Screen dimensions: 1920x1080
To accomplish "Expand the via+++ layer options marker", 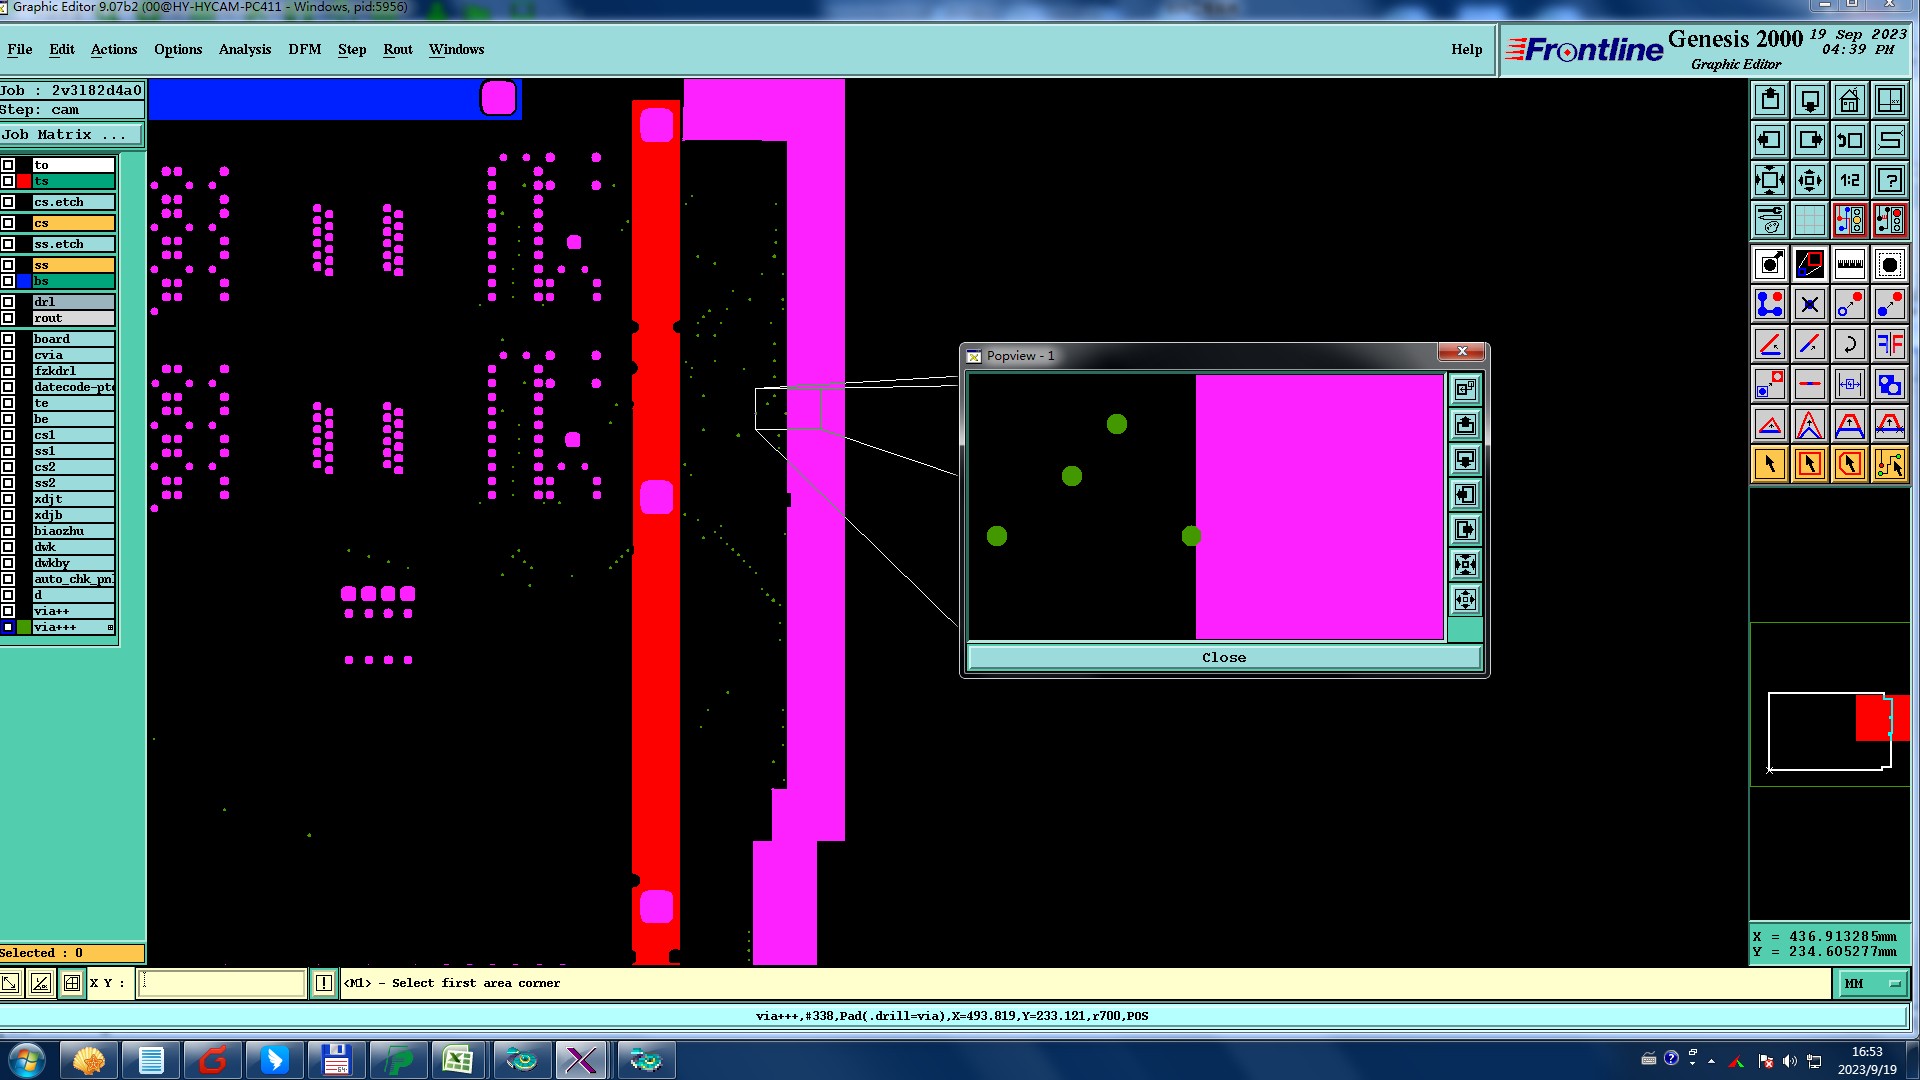I will (x=110, y=627).
